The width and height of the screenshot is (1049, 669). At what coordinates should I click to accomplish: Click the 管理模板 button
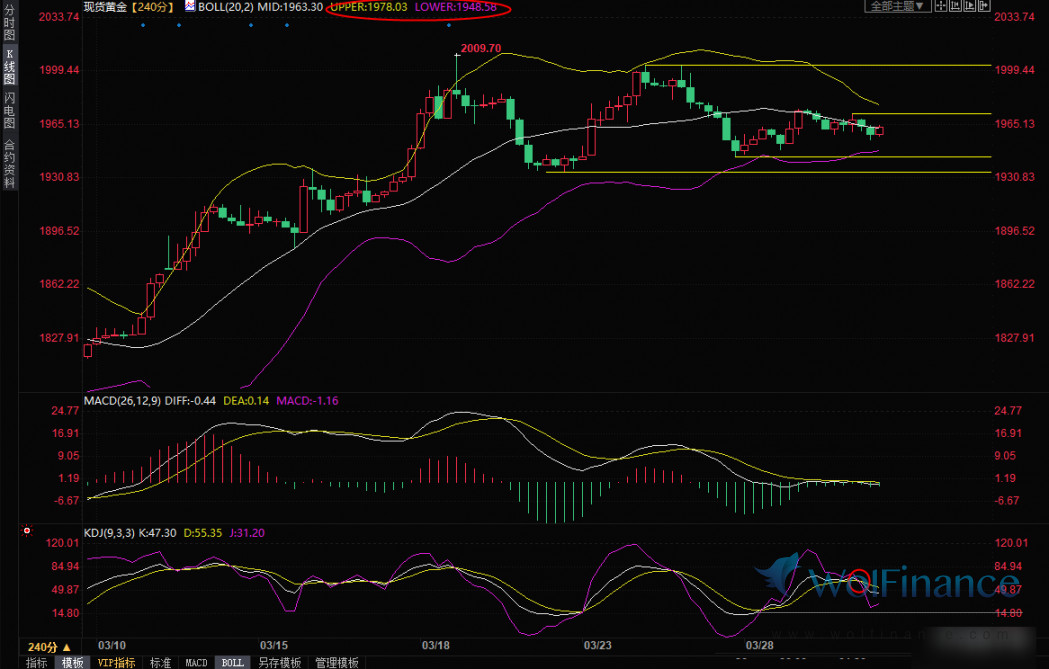pos(337,662)
